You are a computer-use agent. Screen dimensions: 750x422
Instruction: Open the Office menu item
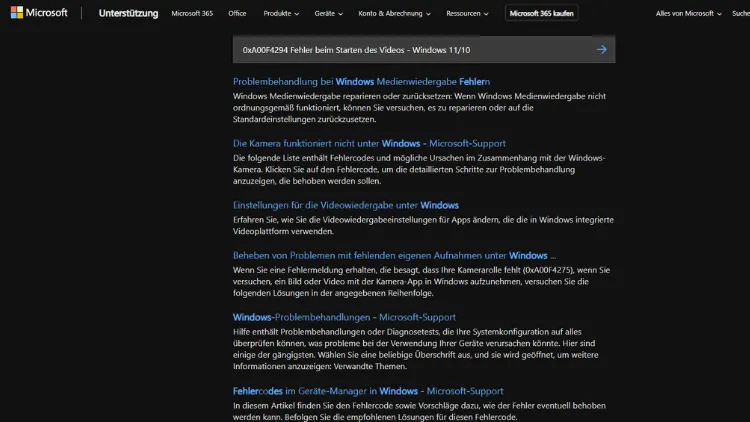click(237, 13)
